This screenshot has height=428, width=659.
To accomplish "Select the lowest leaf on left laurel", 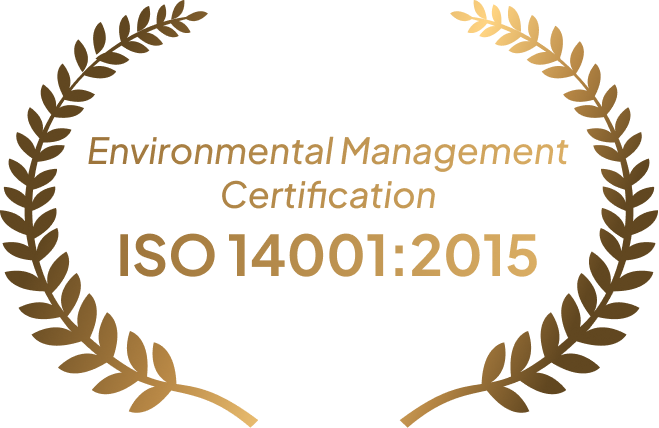I will click(149, 399).
